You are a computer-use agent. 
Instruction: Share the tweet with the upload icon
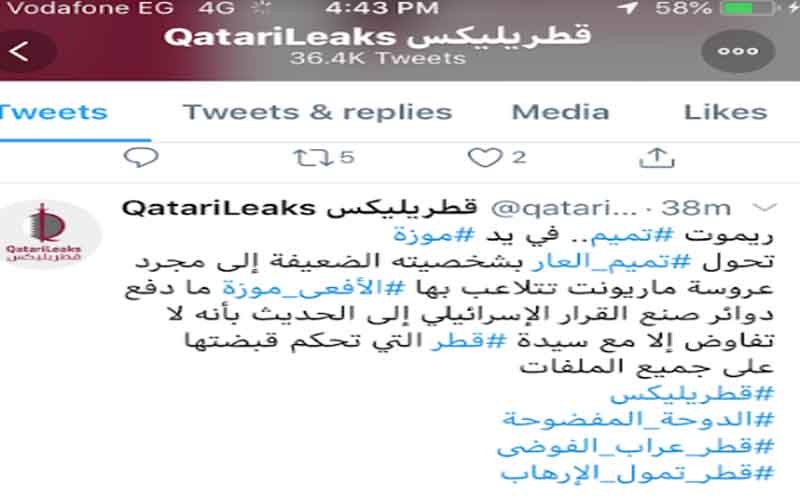[x=657, y=158]
